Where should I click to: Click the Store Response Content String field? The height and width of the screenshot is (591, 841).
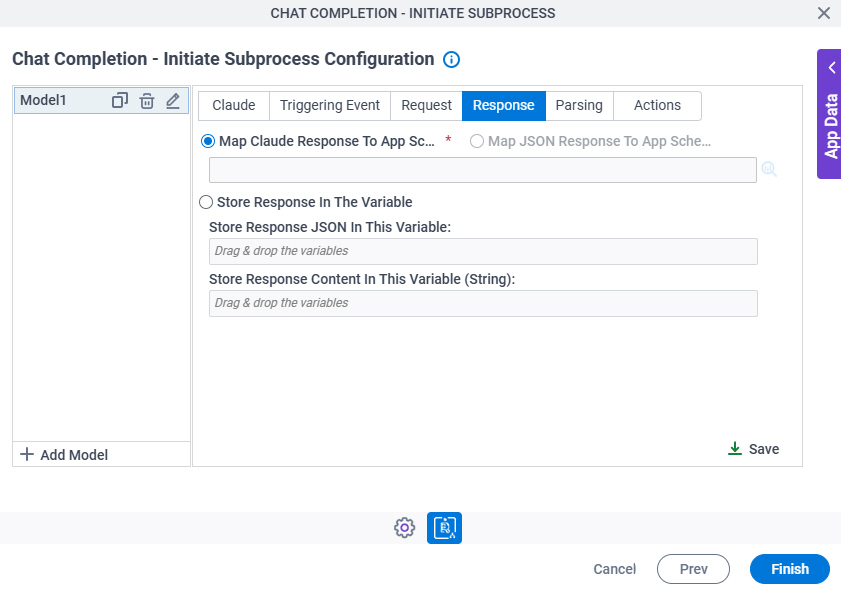(483, 304)
